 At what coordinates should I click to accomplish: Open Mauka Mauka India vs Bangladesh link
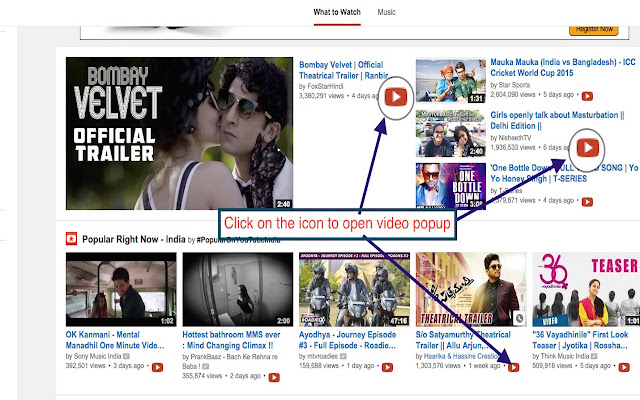click(x=563, y=67)
